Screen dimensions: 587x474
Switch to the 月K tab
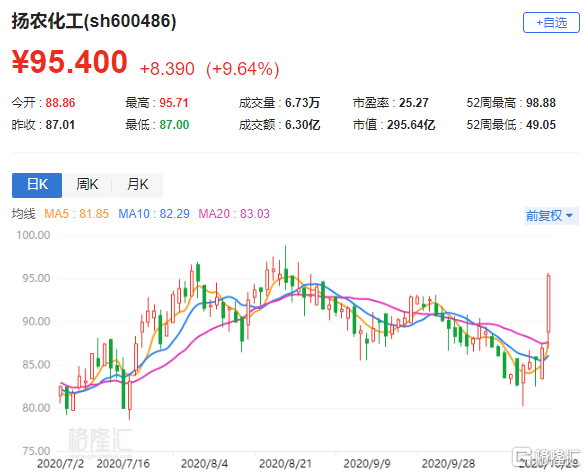137,185
